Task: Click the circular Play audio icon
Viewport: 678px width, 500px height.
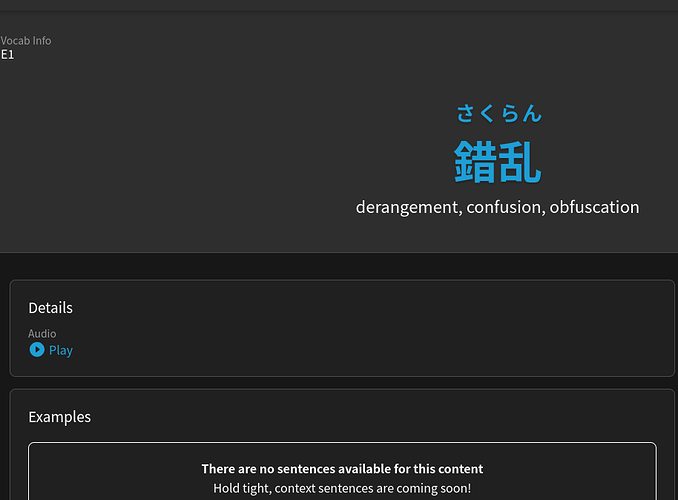Action: pyautogui.click(x=37, y=350)
